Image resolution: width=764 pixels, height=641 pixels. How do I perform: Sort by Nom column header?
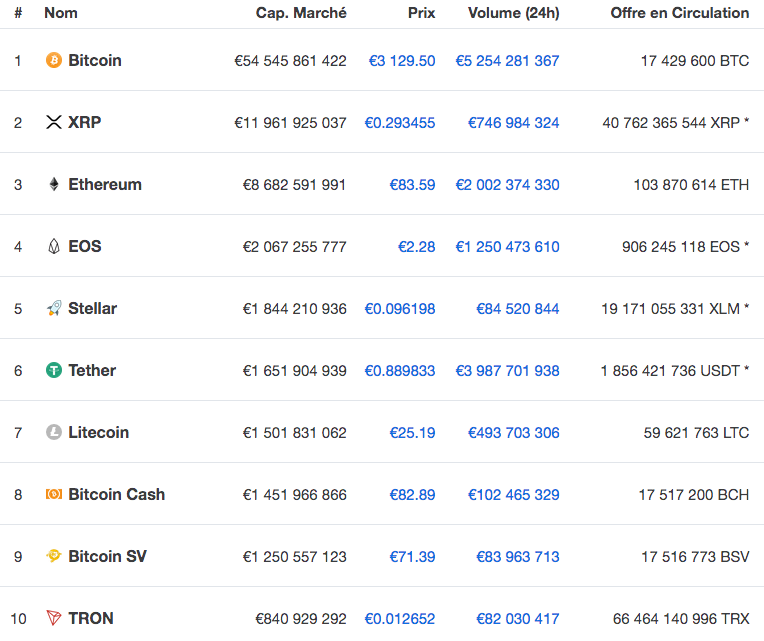(61, 13)
